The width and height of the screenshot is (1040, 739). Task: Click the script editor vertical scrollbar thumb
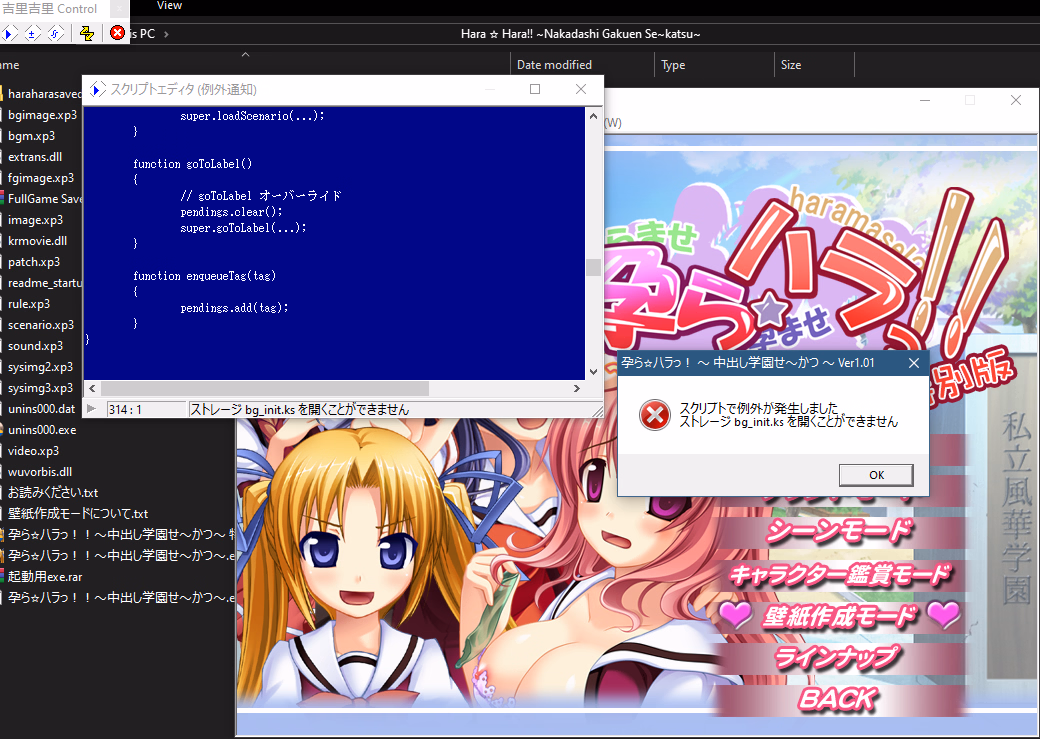pyautogui.click(x=593, y=267)
